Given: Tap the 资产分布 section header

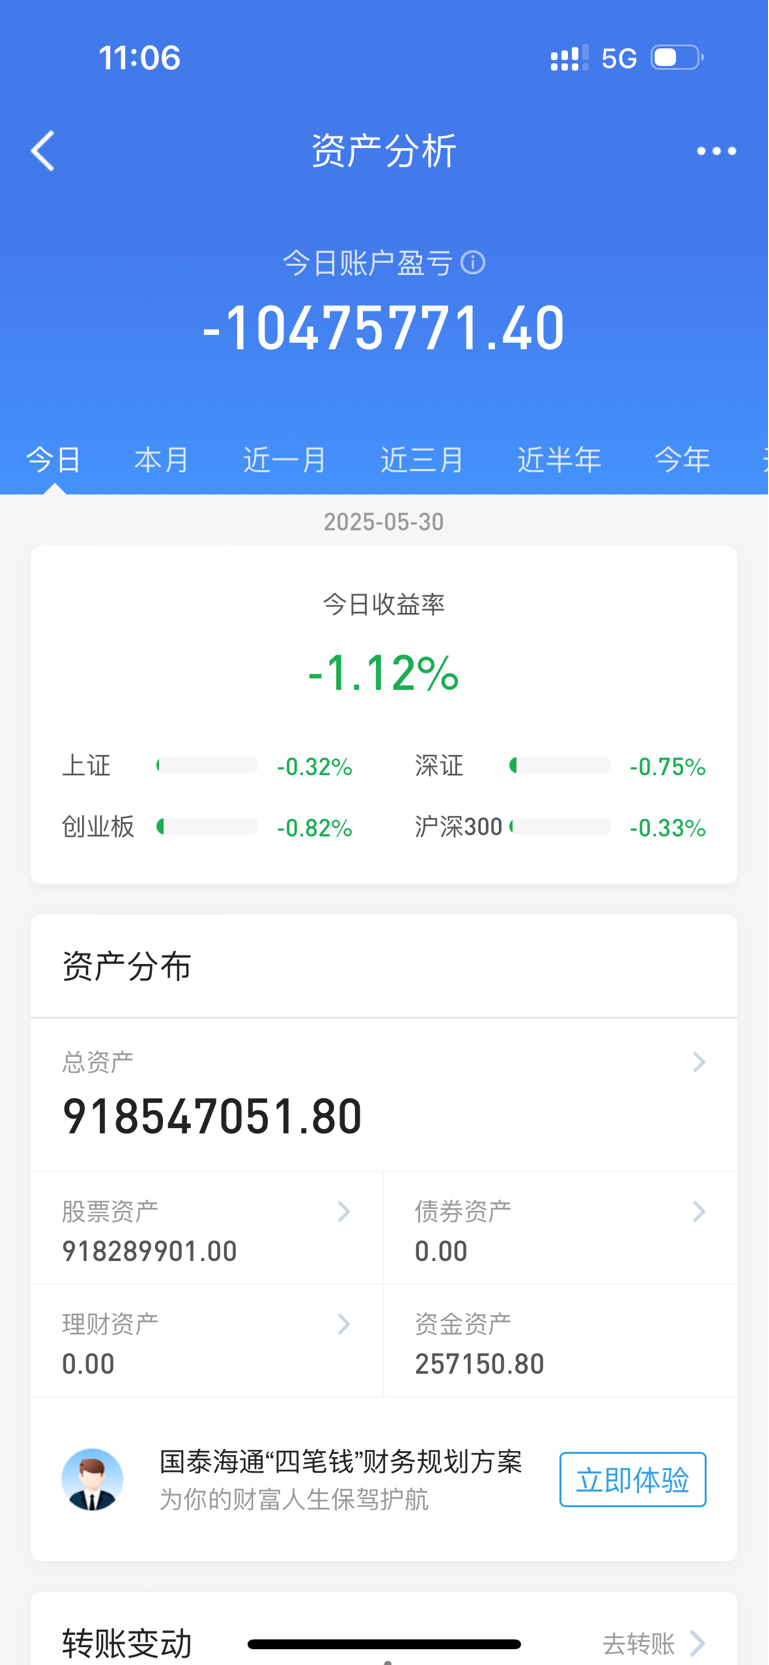Looking at the screenshot, I should point(127,967).
